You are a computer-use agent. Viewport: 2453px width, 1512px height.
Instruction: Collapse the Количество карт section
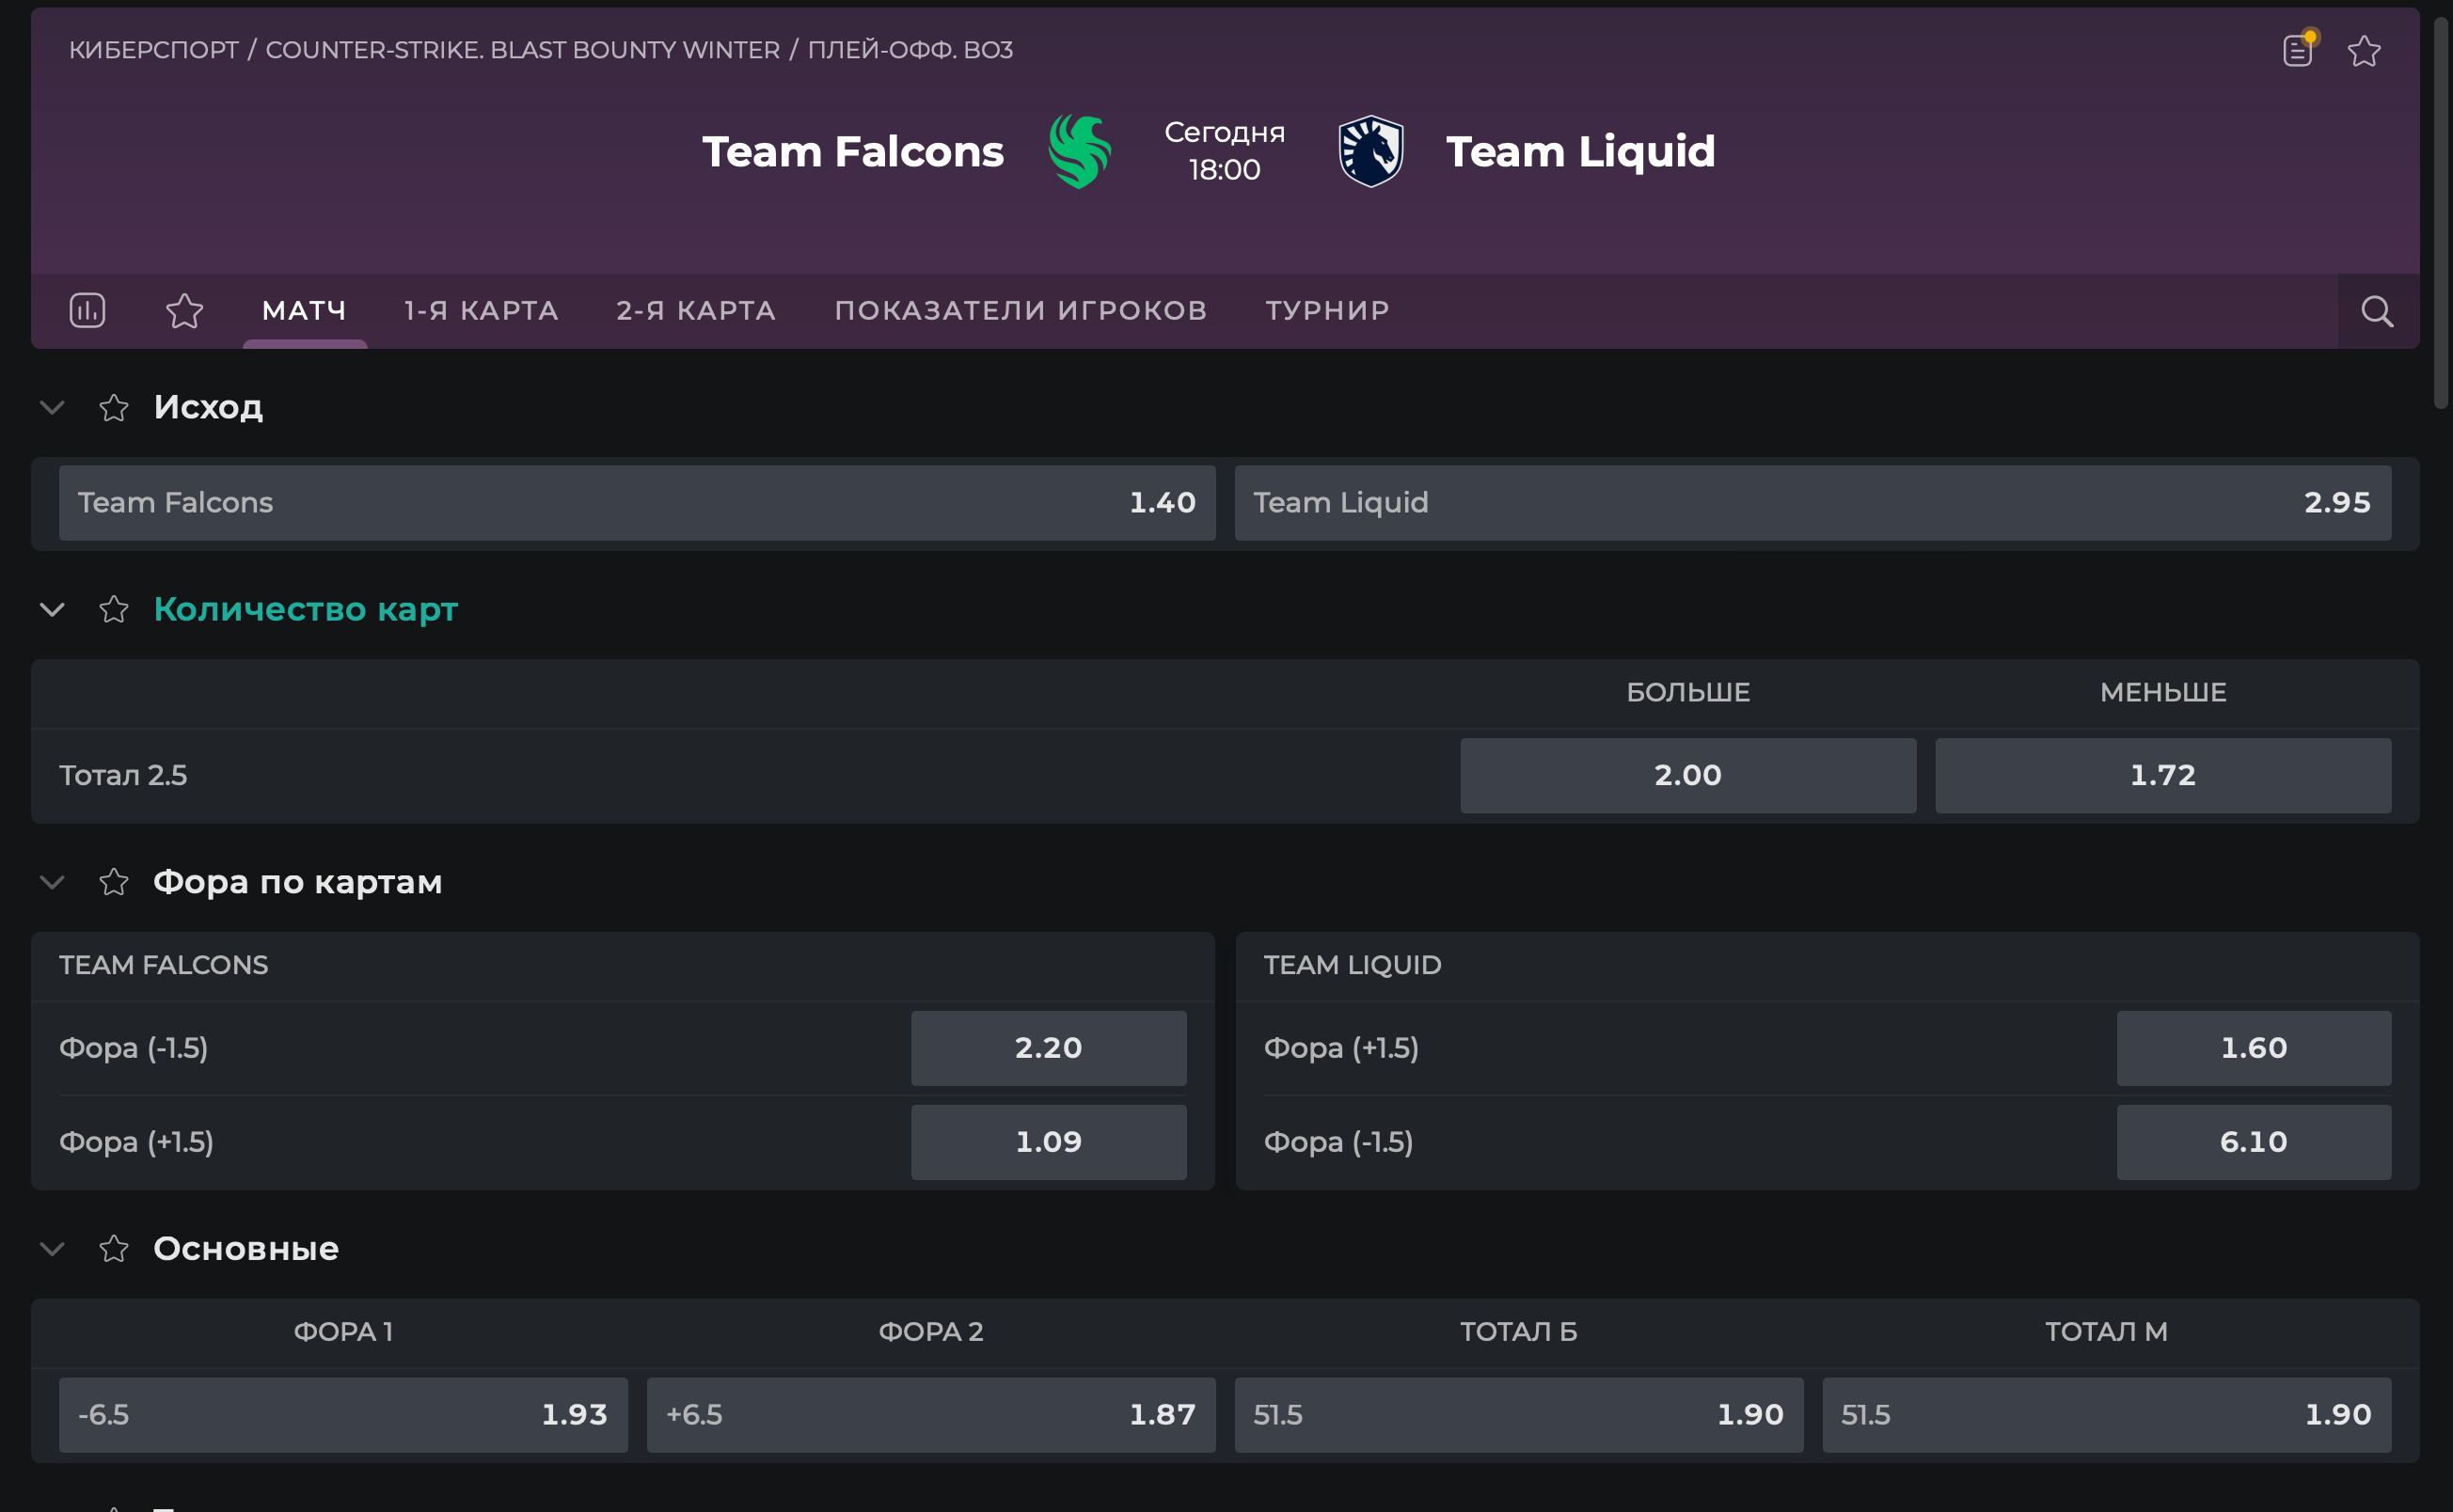coord(52,609)
